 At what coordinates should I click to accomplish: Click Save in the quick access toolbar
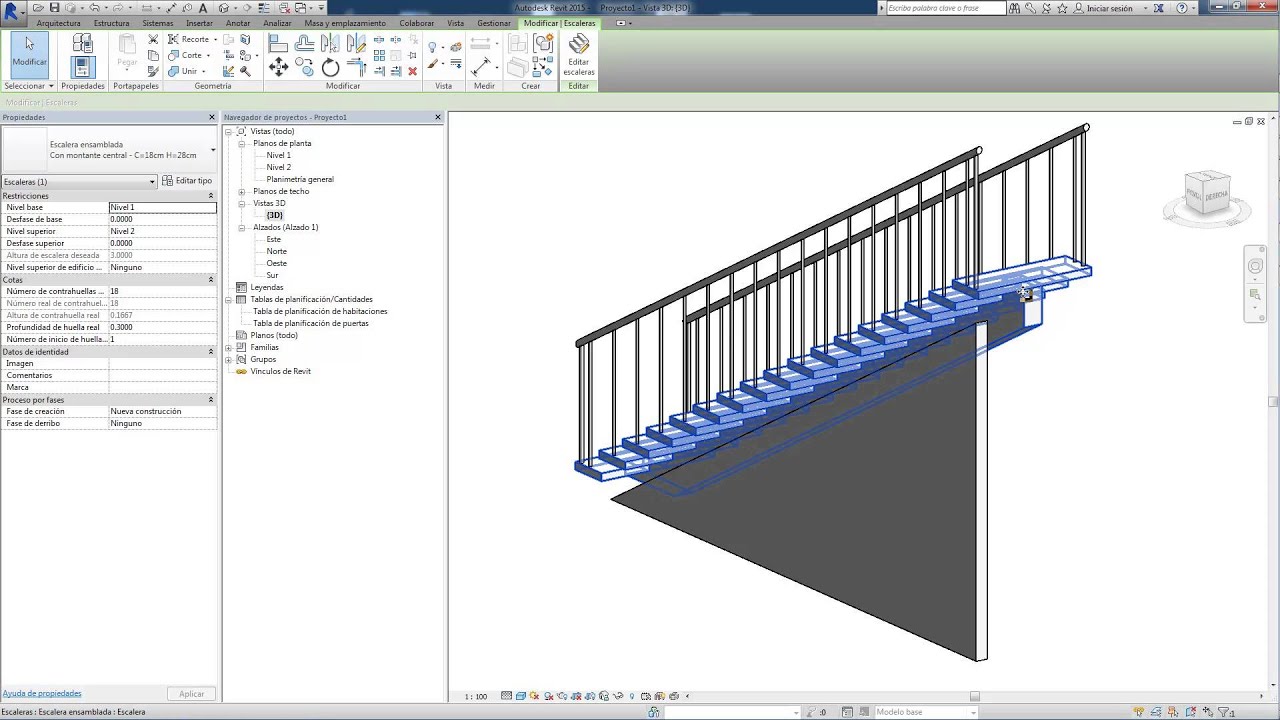54,8
